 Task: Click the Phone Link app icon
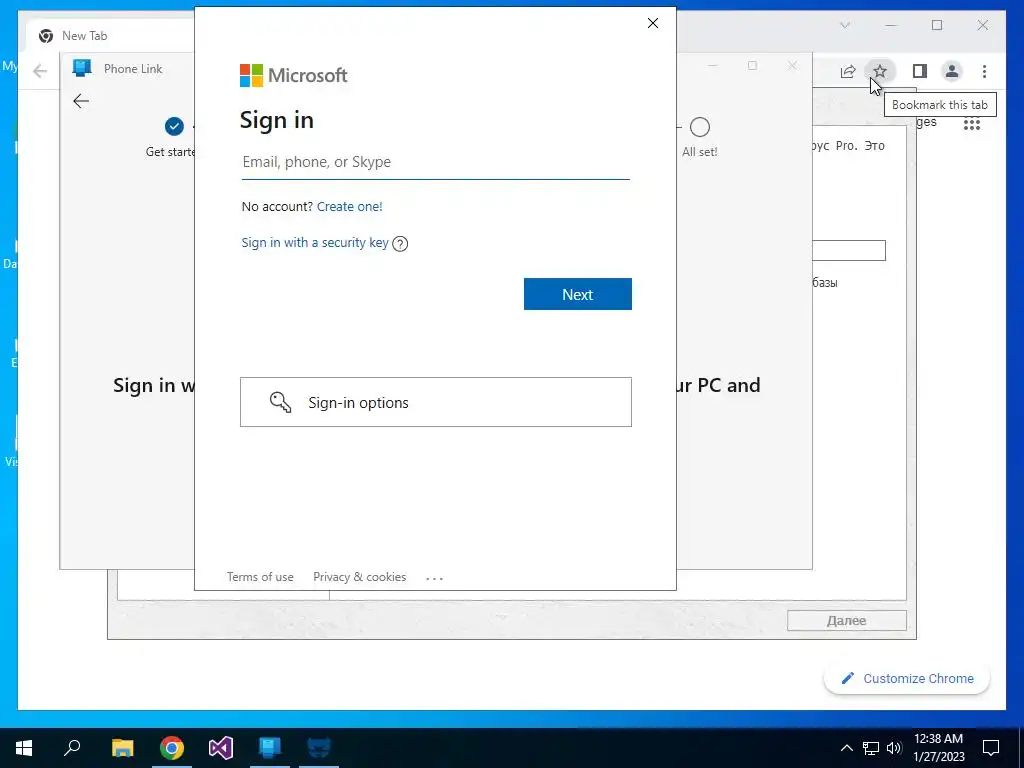[x=82, y=68]
